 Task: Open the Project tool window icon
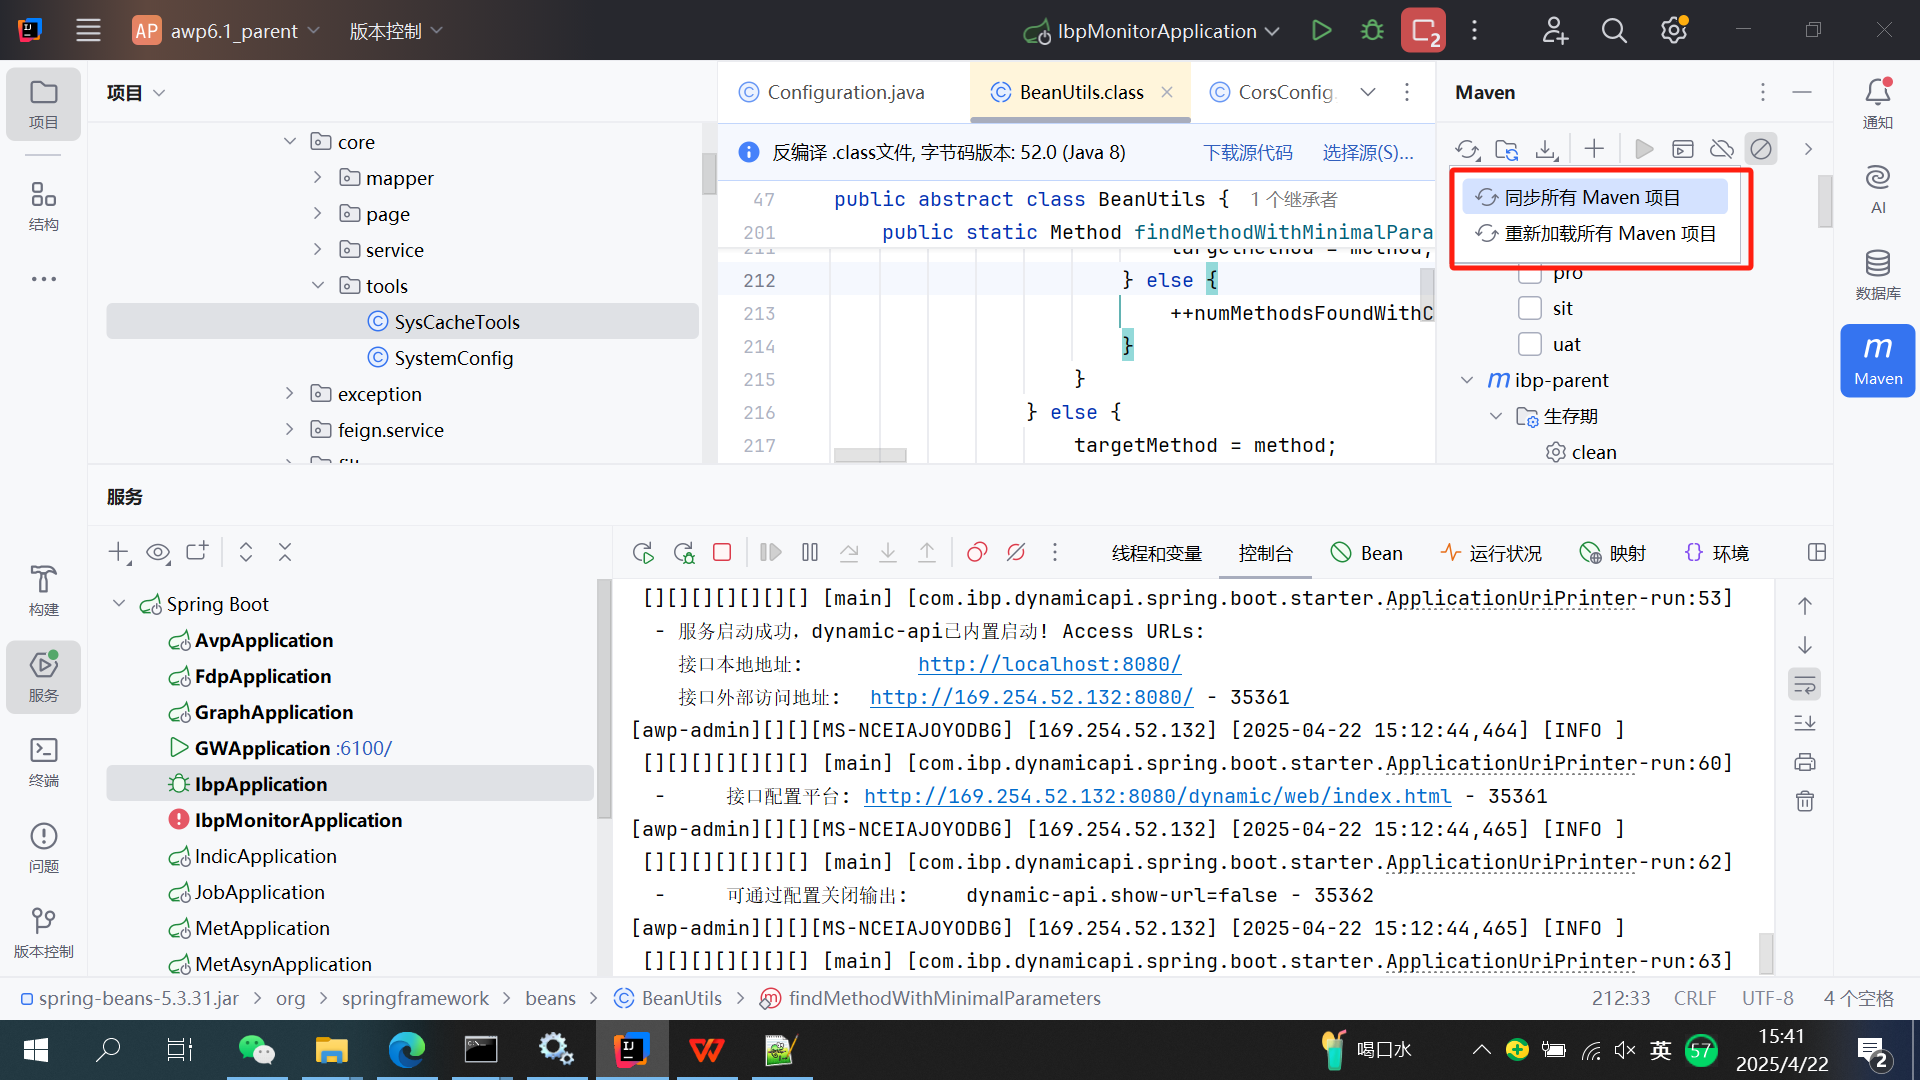(43, 104)
